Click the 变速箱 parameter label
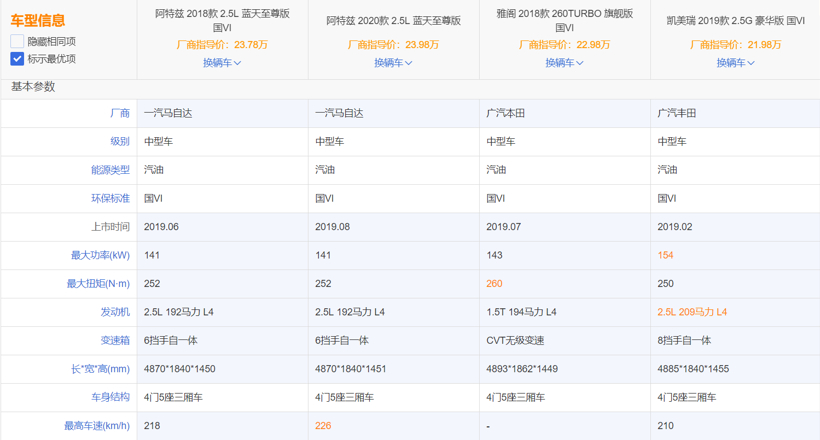The width and height of the screenshot is (820, 440). tap(115, 340)
